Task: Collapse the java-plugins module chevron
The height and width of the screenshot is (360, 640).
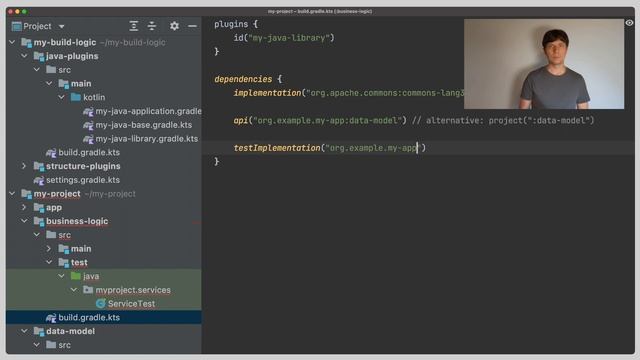Action: [x=24, y=56]
